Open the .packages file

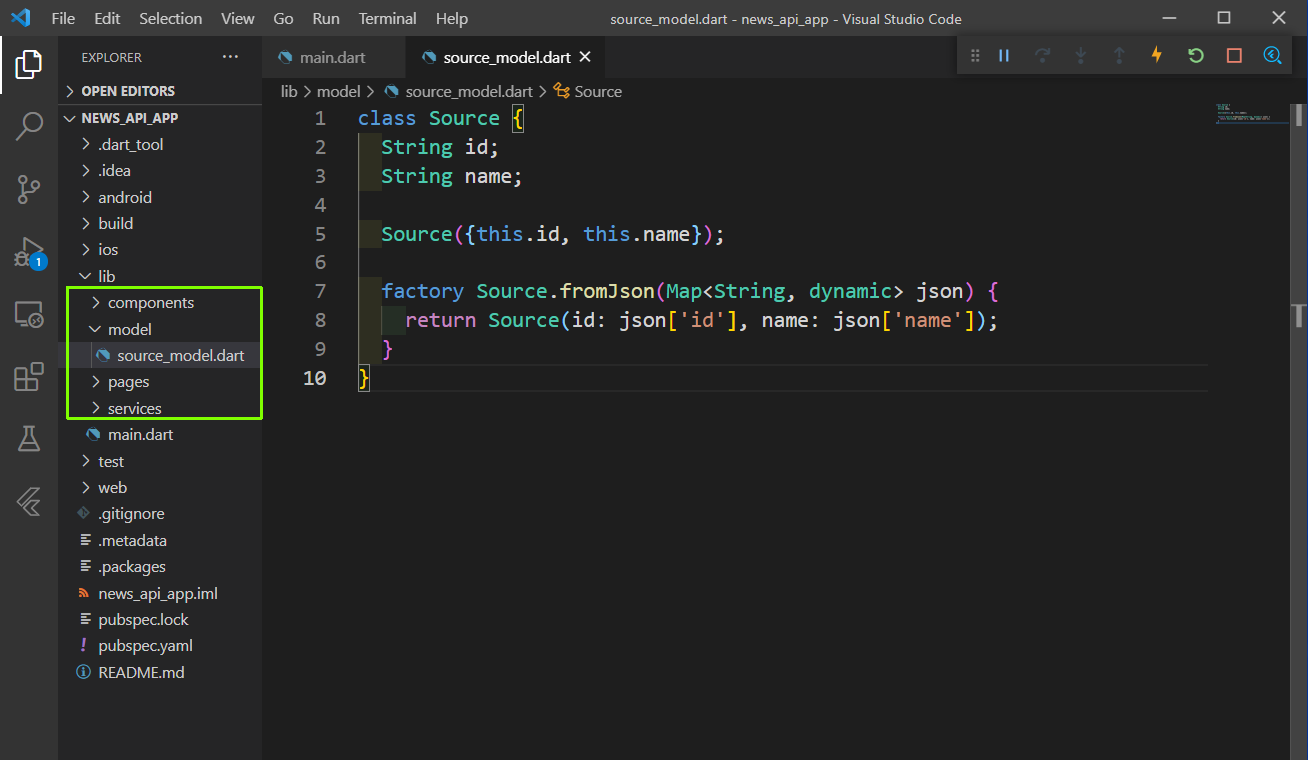[160, 566]
